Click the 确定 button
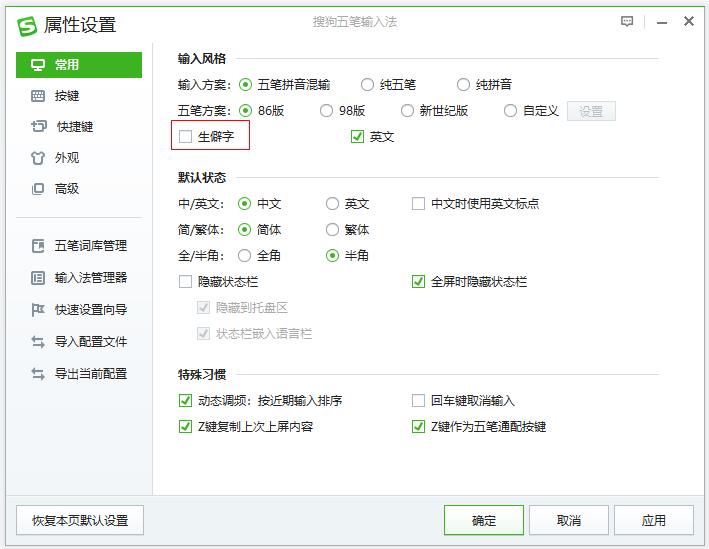The height and width of the screenshot is (549, 709). (484, 521)
